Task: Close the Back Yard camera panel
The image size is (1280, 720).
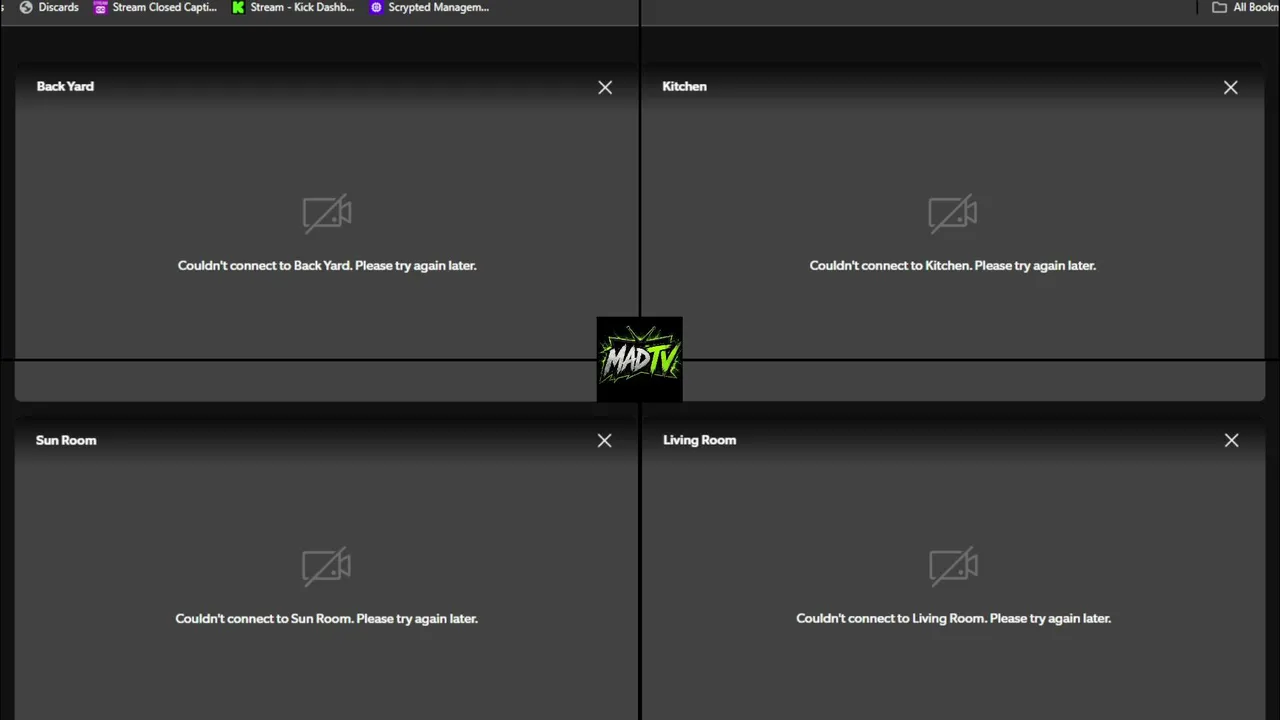Action: 605,88
